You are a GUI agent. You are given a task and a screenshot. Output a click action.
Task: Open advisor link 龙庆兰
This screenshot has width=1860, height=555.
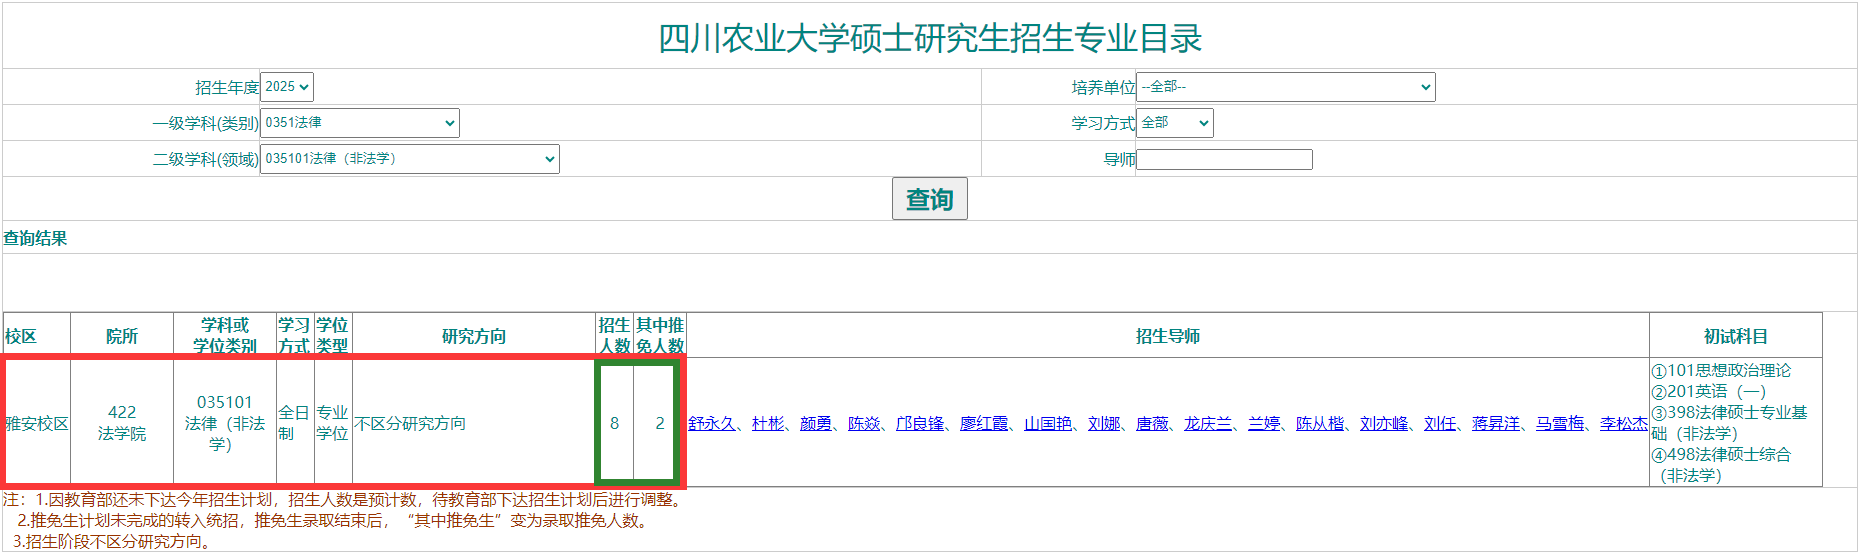point(1208,423)
